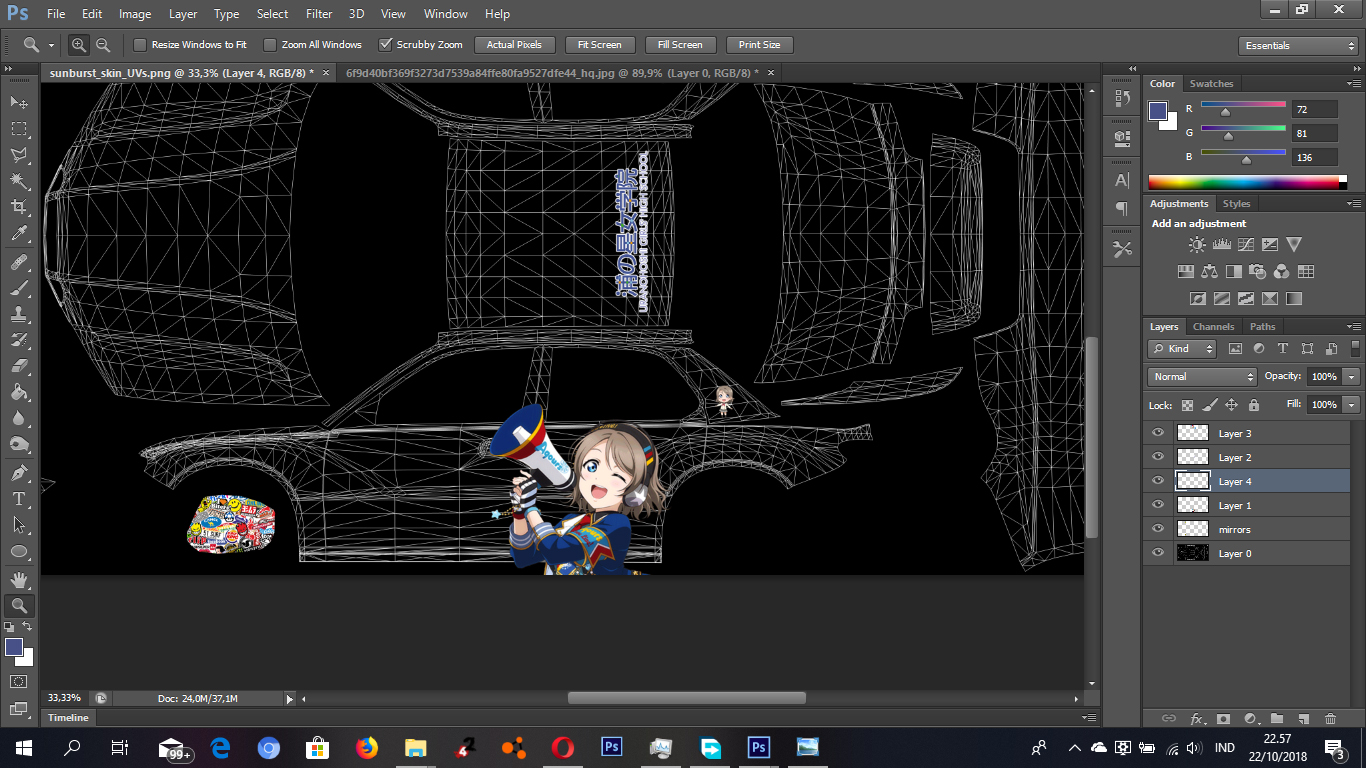Hide Layer 2 visibility eye
This screenshot has height=768, width=1366.
pyautogui.click(x=1158, y=457)
